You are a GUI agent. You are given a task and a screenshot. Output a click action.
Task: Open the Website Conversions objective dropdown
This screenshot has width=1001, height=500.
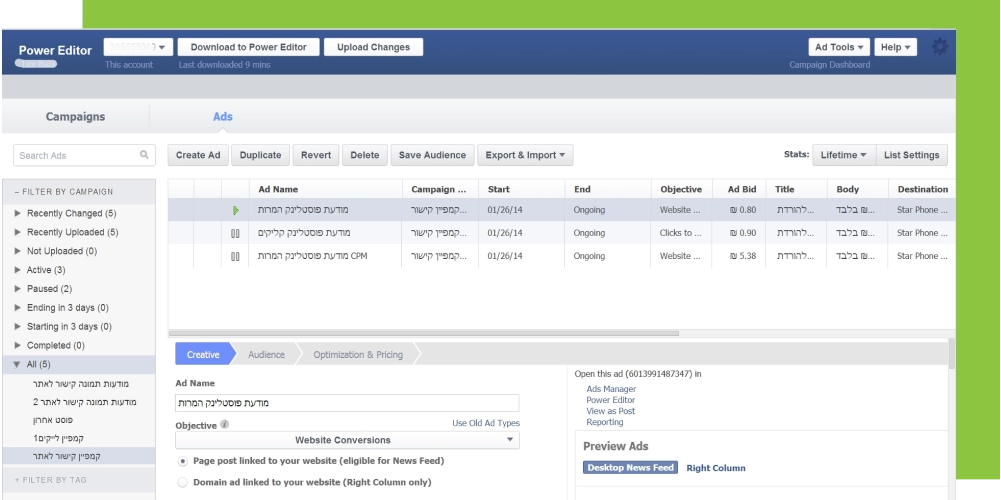click(347, 440)
